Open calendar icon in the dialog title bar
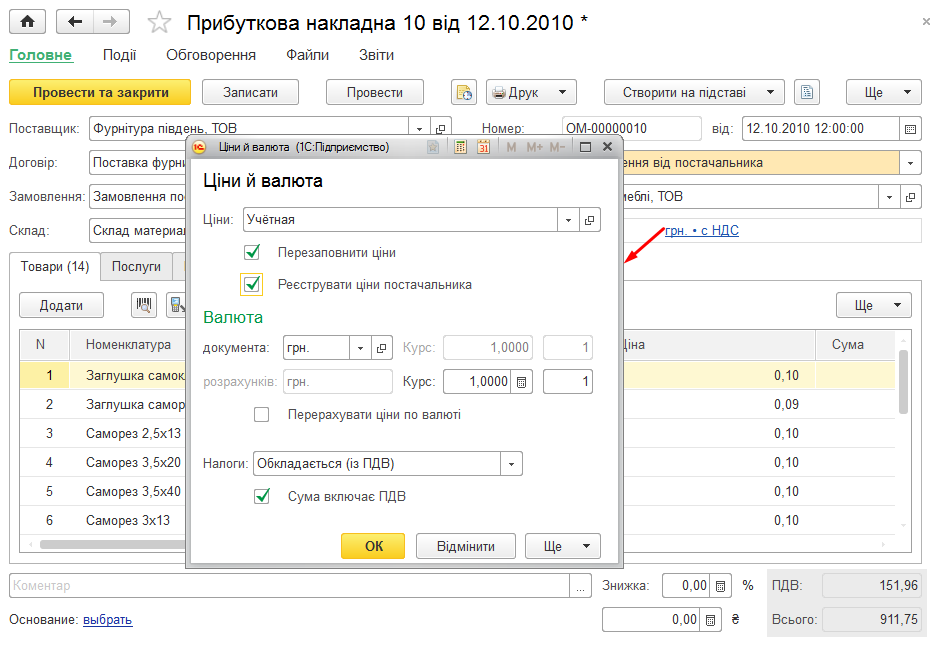The image size is (937, 645). coord(483,147)
